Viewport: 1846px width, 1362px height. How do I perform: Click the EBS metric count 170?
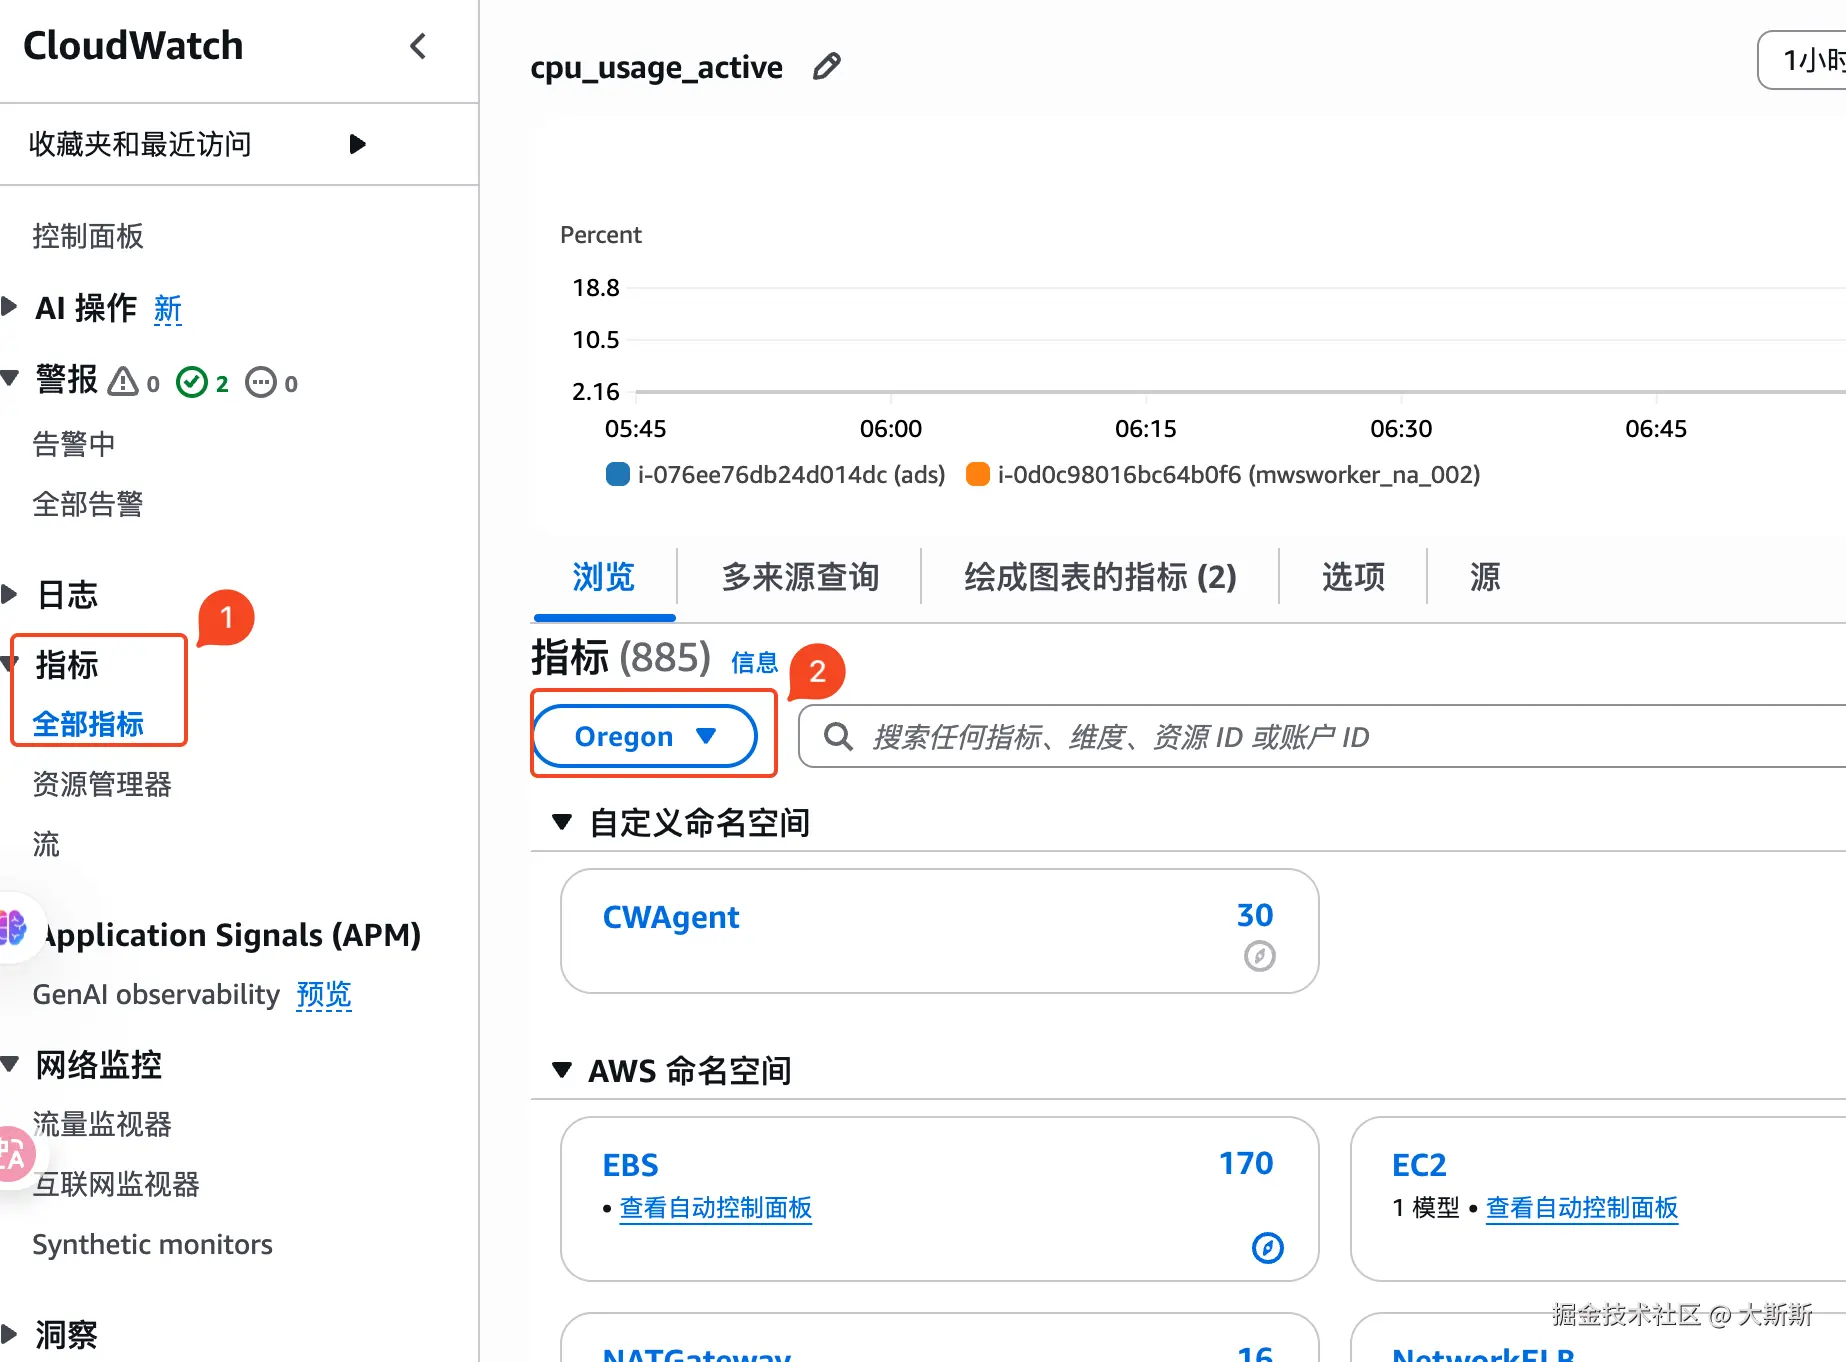[1246, 1163]
